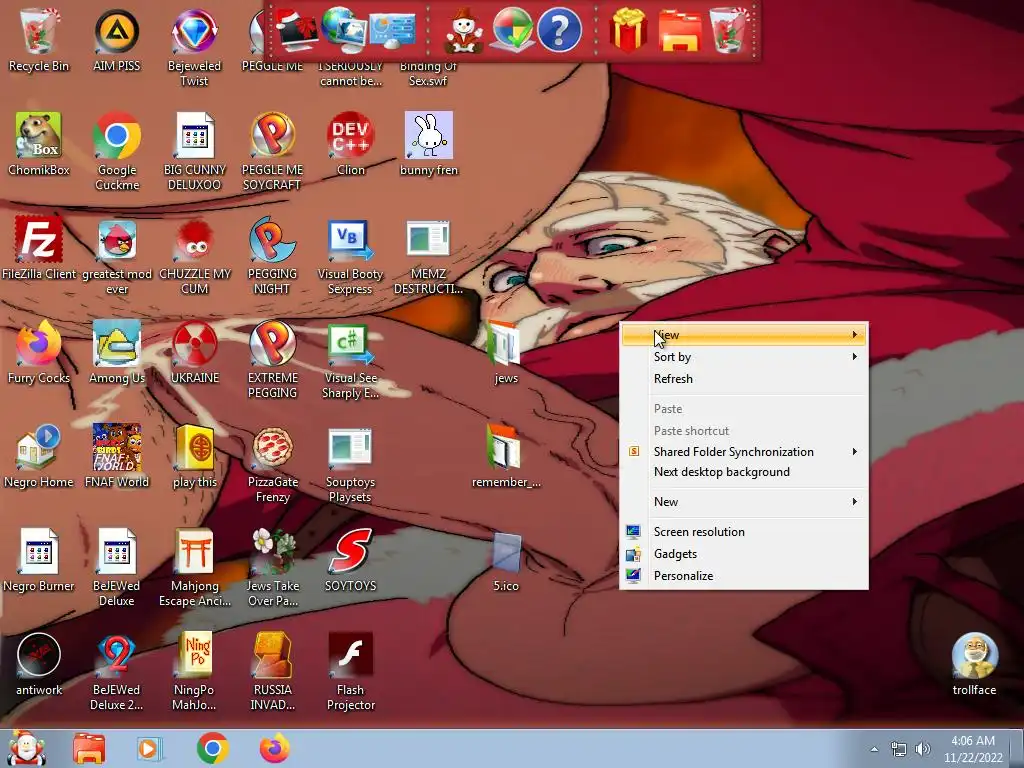This screenshot has width=1024, height=768.
Task: Click the remember_... folder icon
Action: [x=506, y=456]
